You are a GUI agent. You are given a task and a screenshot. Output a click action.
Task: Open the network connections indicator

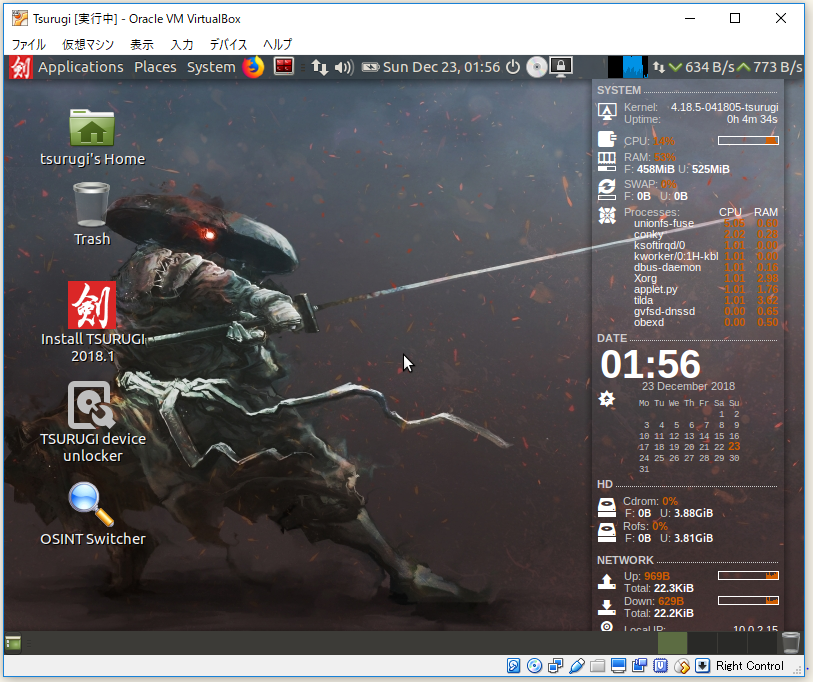pyautogui.click(x=320, y=67)
